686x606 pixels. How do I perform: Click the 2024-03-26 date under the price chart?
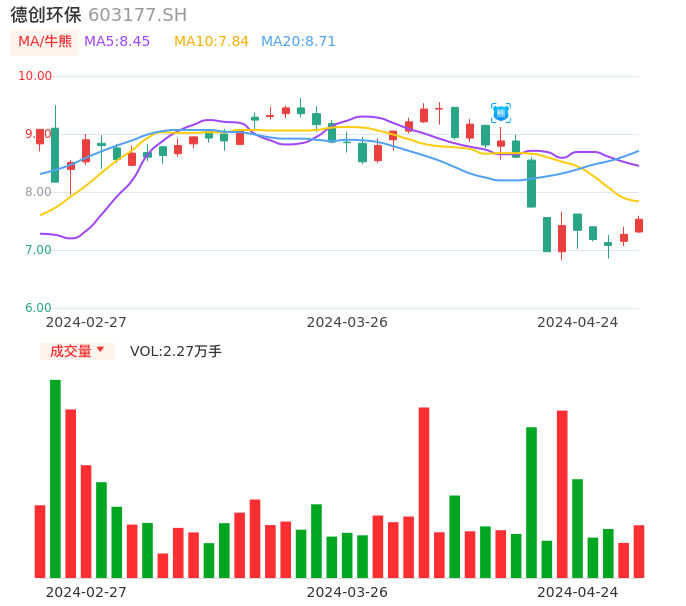click(x=347, y=322)
